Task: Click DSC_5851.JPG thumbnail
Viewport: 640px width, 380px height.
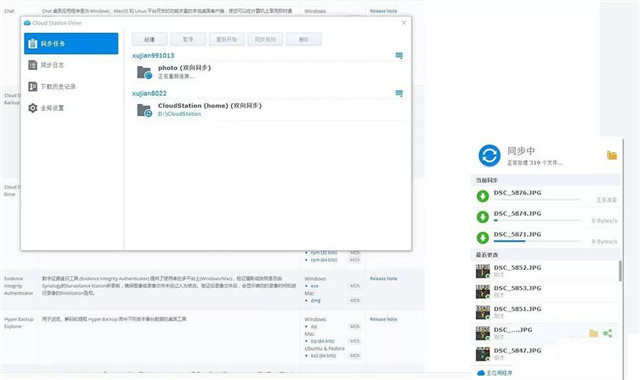Action: [483, 312]
